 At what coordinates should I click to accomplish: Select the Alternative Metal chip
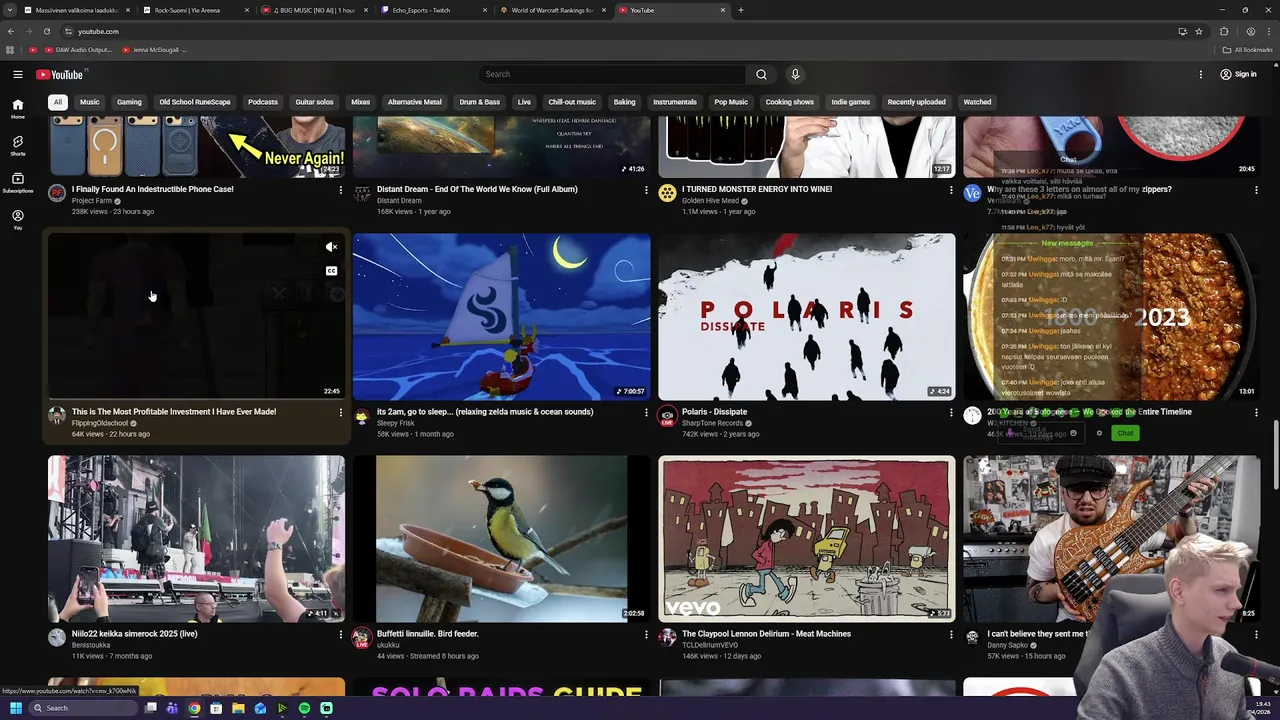(414, 102)
